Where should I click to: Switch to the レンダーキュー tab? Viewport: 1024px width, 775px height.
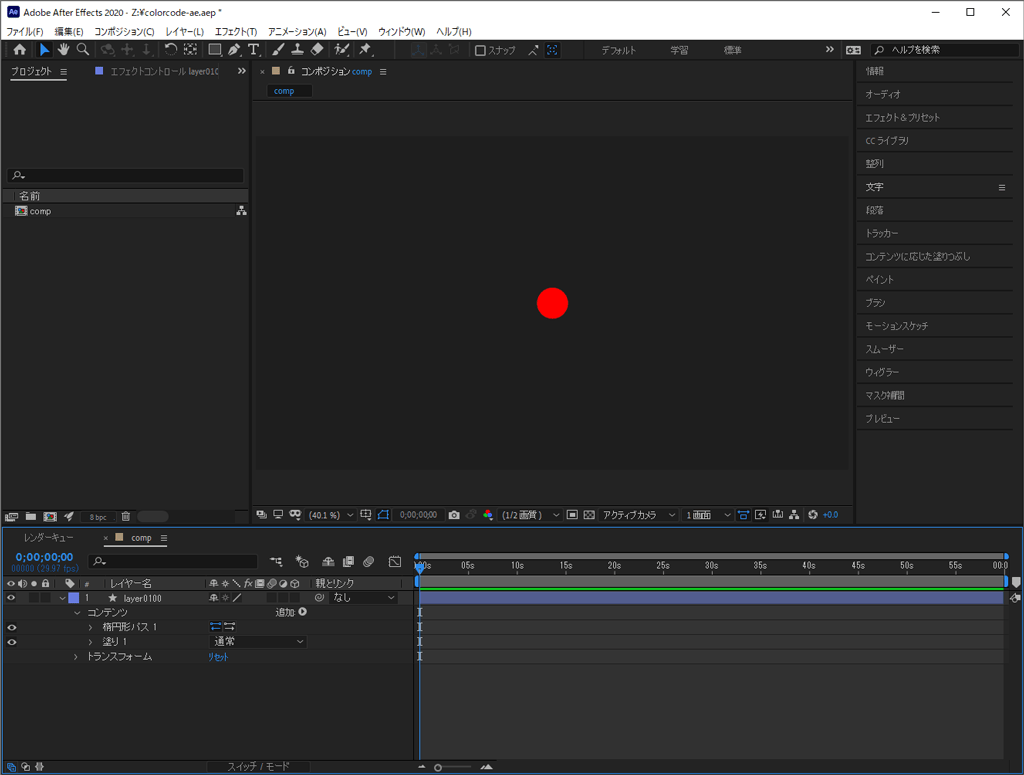[48, 538]
